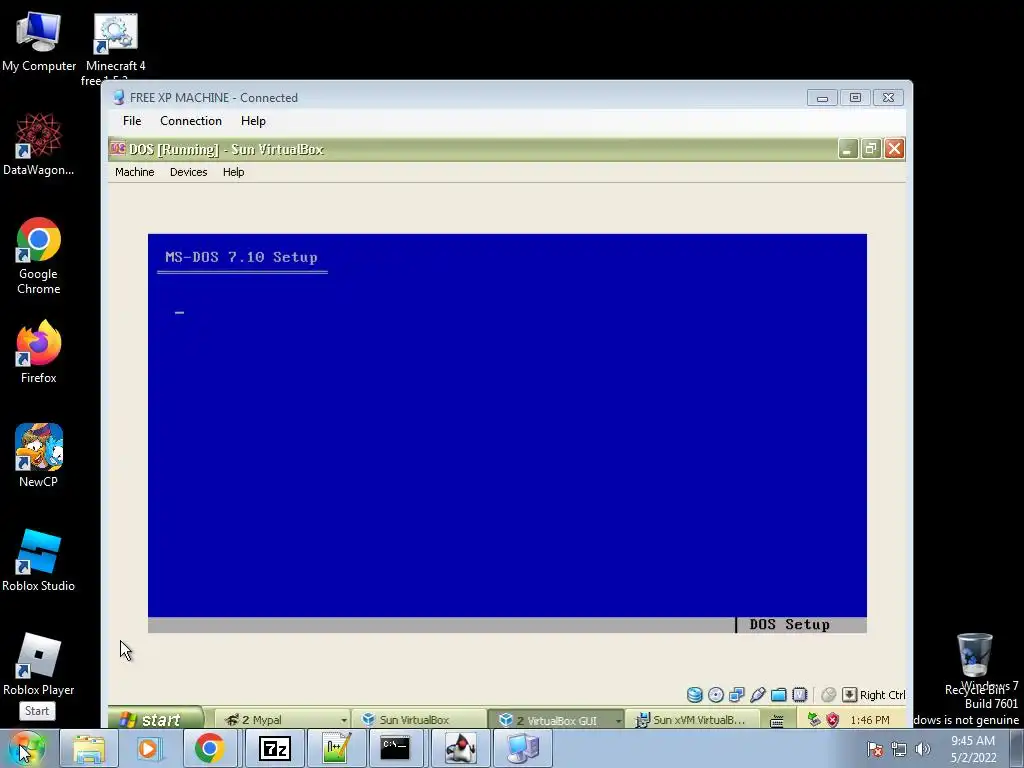1024x768 pixels.
Task: Restore the DOS VirtualBox window size
Action: [871, 149]
